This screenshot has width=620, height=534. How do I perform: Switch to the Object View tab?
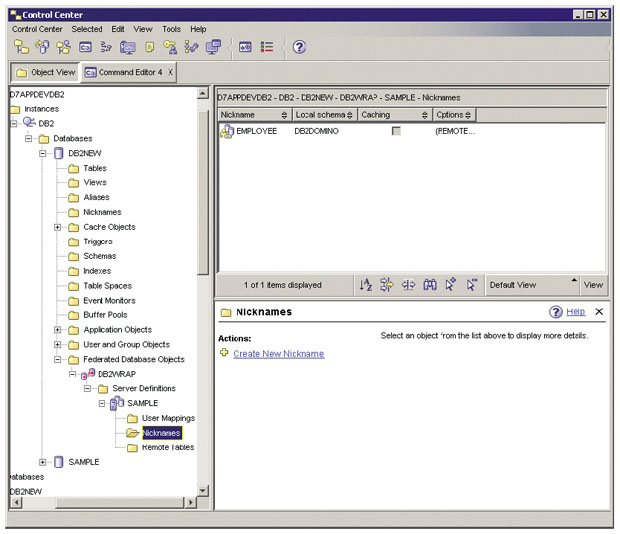[45, 72]
